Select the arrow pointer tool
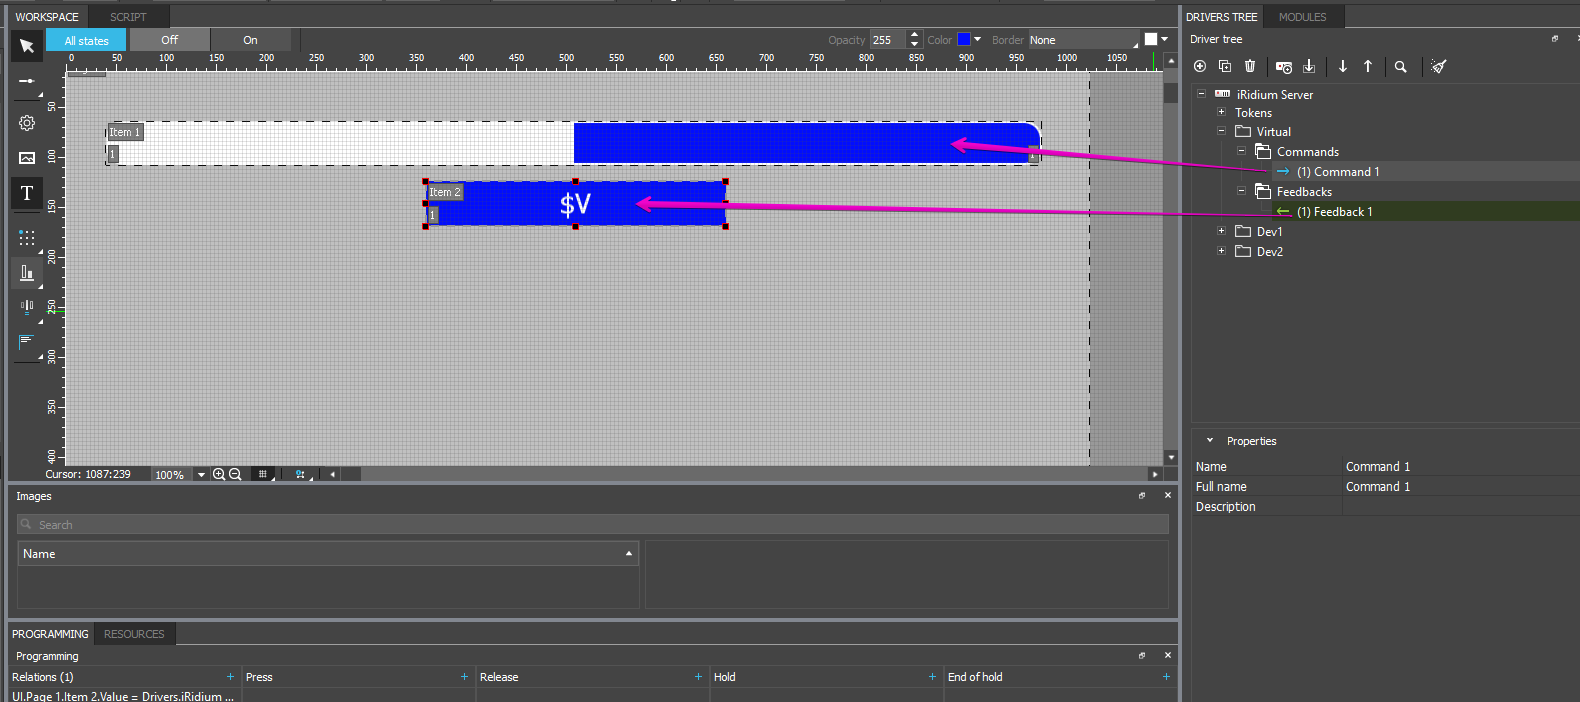The height and width of the screenshot is (702, 1580). coord(27,46)
